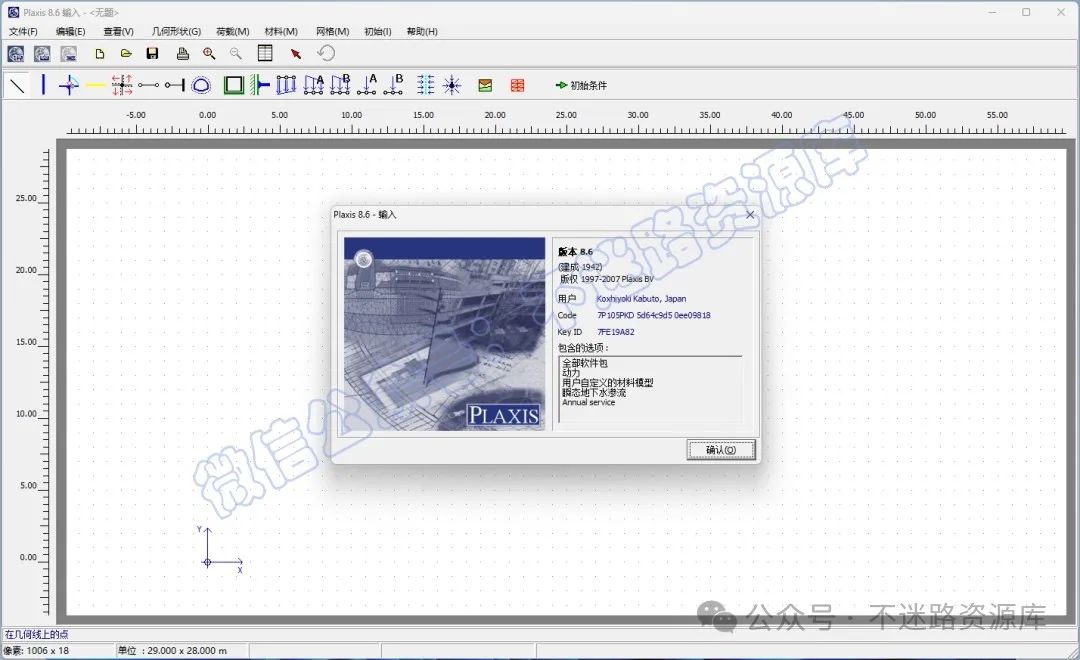The image size is (1080, 660).
Task: Select the interface tool with red arrows
Action: (x=122, y=85)
